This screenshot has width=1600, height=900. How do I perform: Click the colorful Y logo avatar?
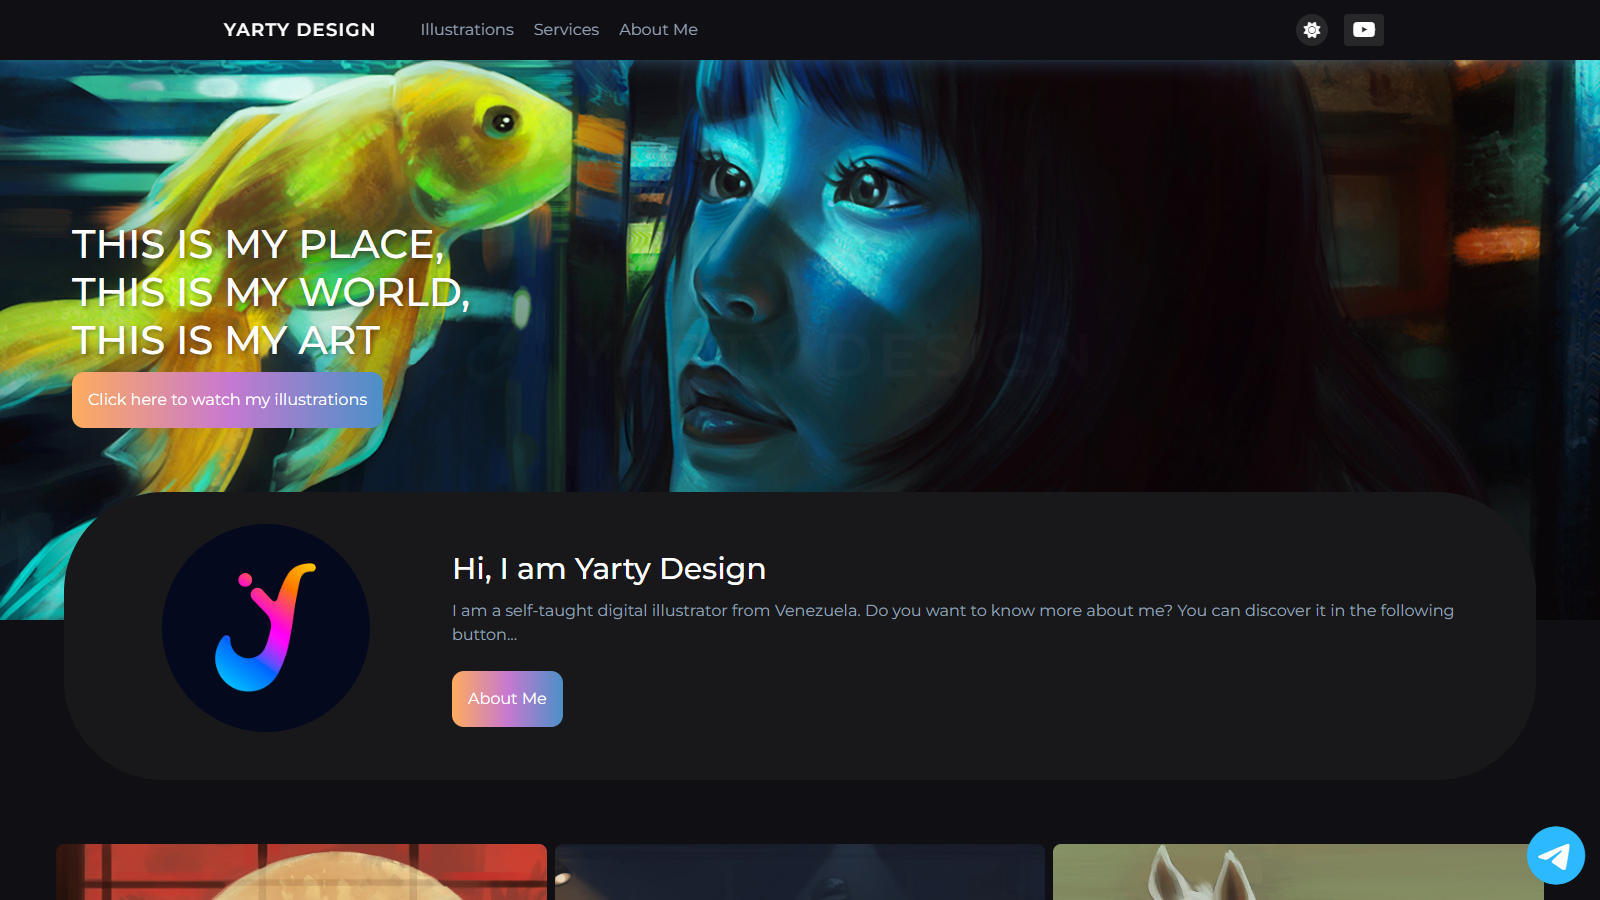tap(266, 628)
